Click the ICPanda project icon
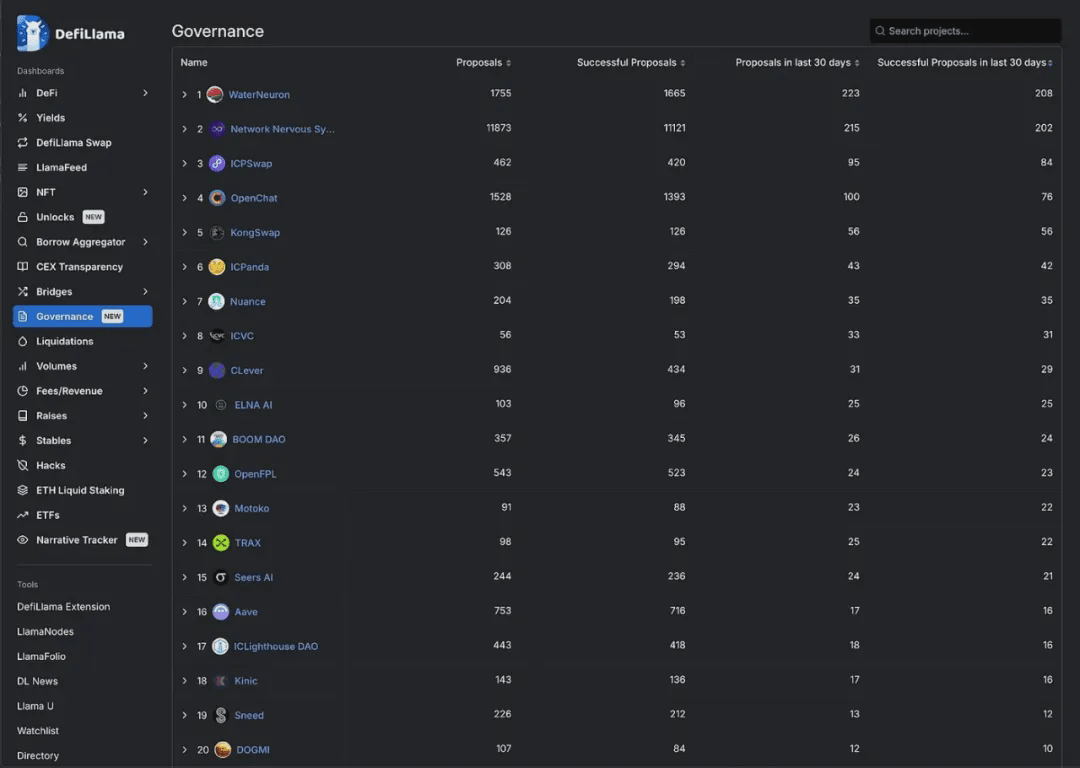 [217, 267]
